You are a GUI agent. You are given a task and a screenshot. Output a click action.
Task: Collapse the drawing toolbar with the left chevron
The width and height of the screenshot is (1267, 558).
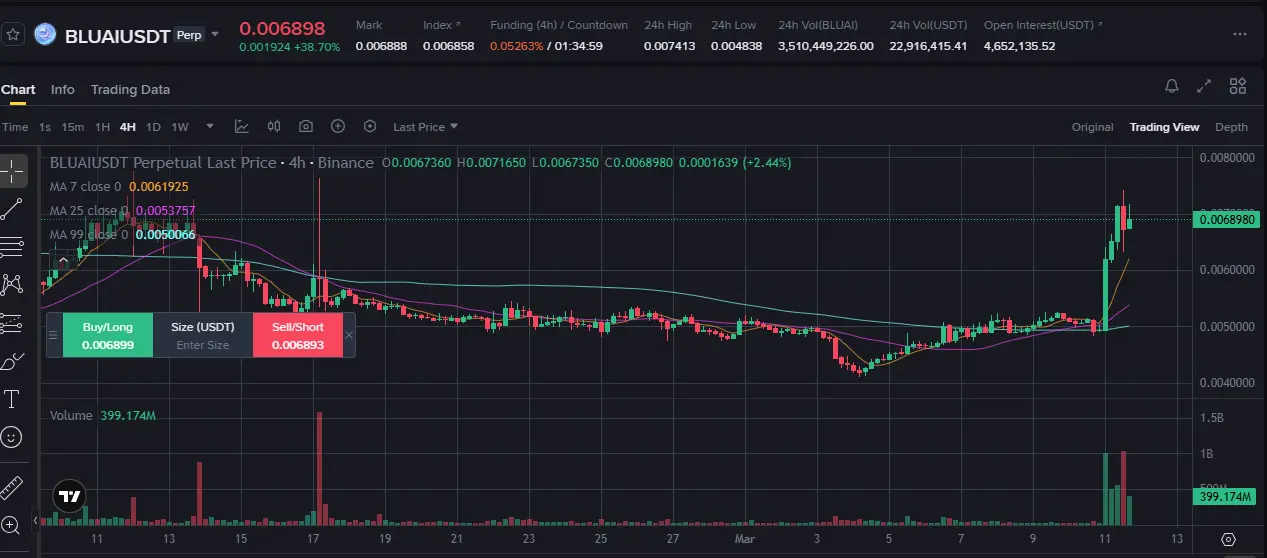[x=36, y=521]
